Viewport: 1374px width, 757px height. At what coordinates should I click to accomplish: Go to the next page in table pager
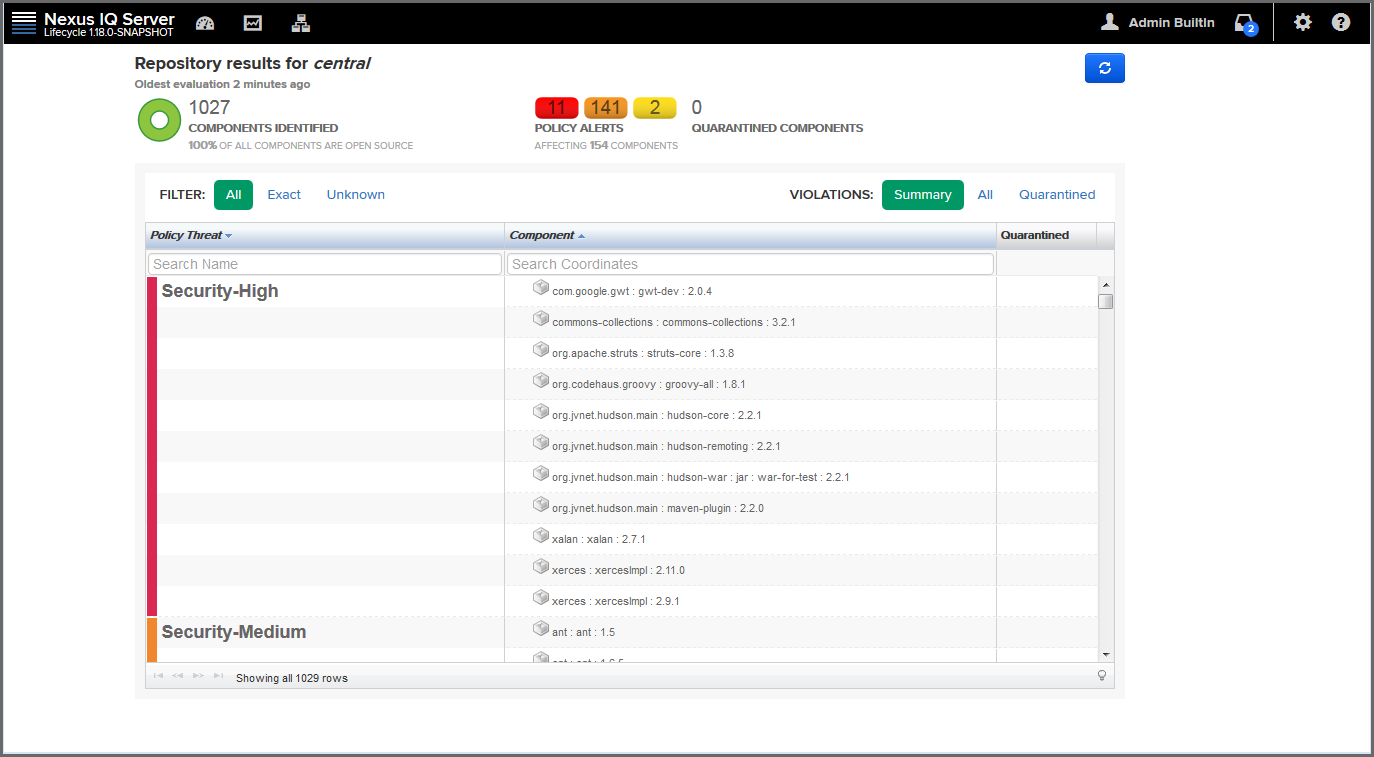[198, 677]
